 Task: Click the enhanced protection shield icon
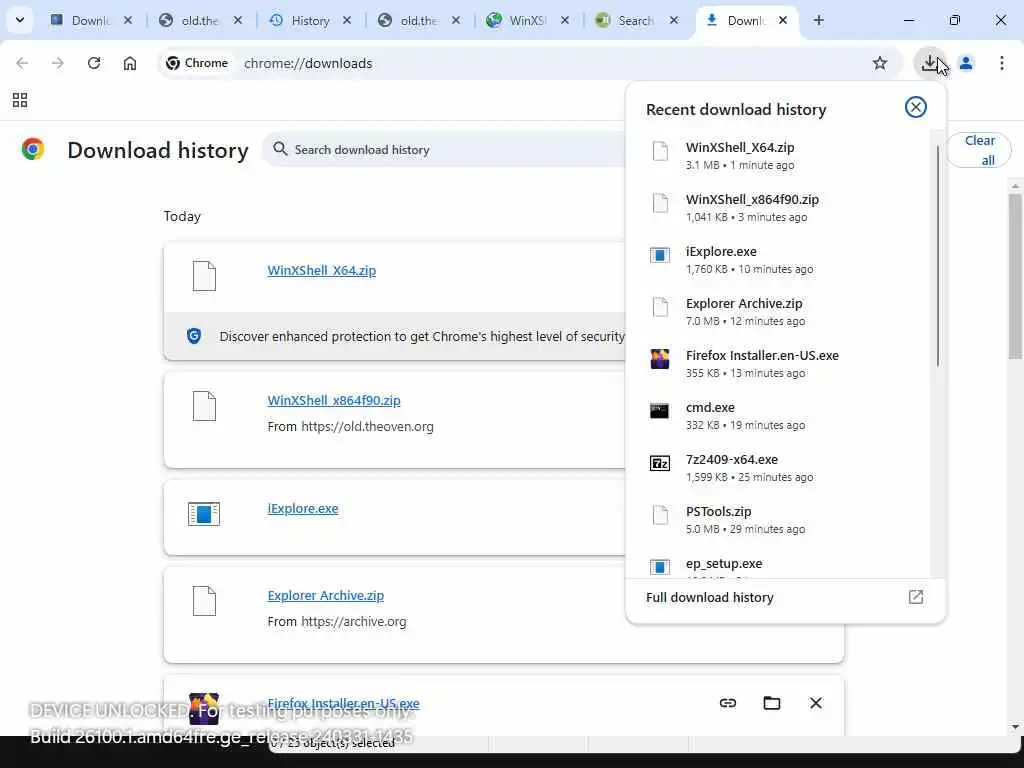pos(194,336)
